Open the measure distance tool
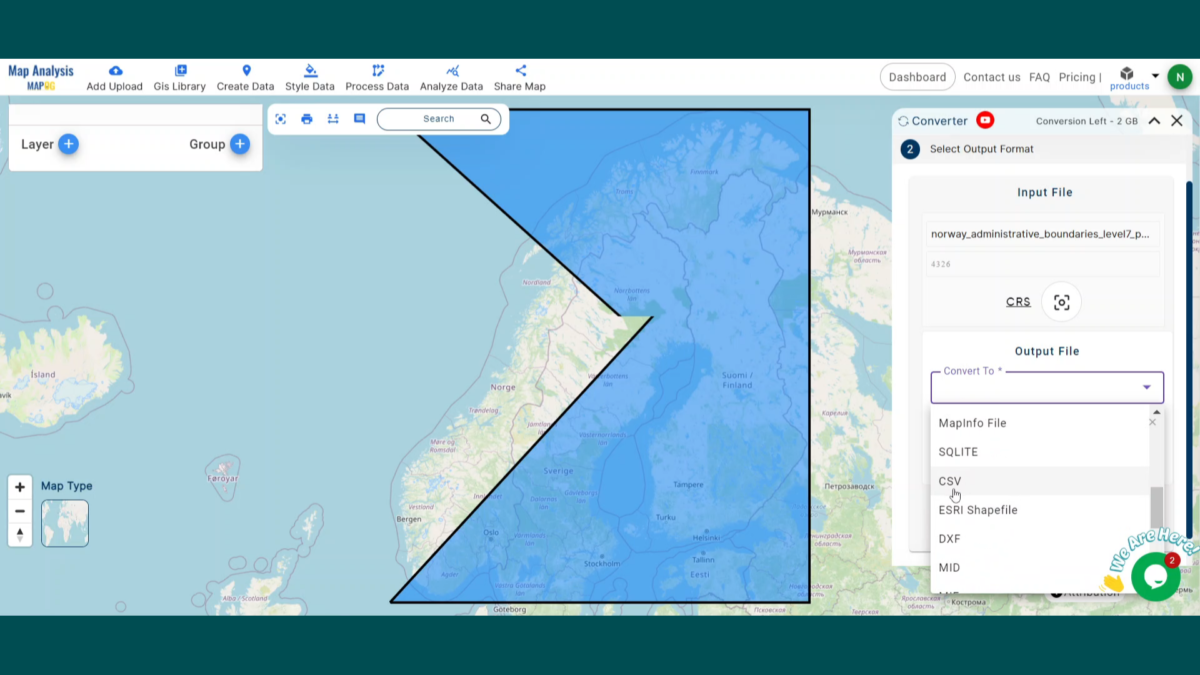This screenshot has width=1200, height=675. tap(333, 119)
